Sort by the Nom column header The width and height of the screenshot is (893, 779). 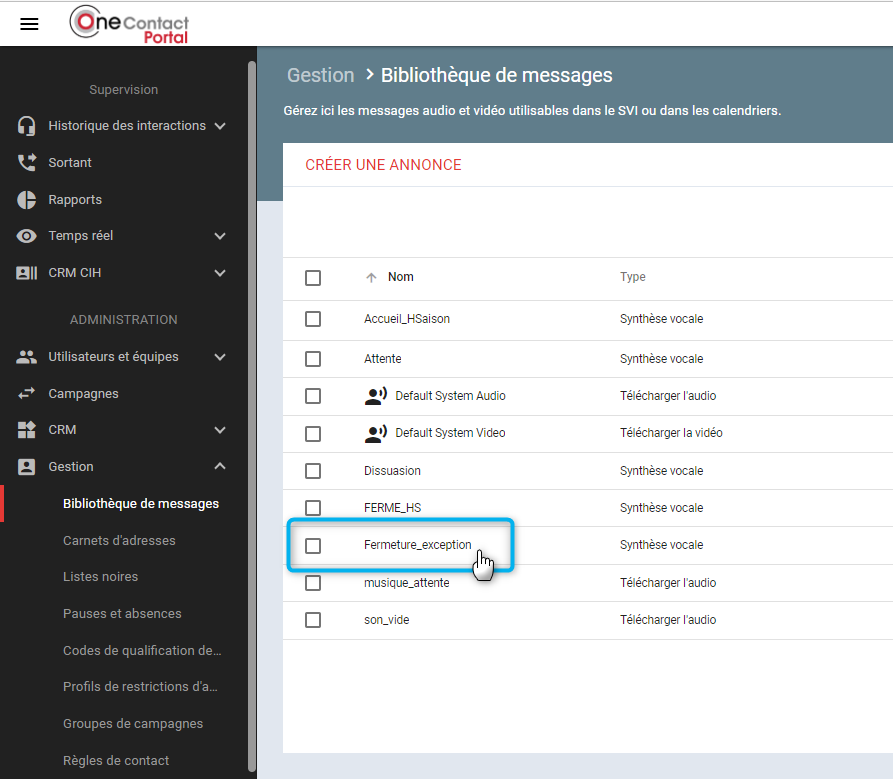[401, 277]
